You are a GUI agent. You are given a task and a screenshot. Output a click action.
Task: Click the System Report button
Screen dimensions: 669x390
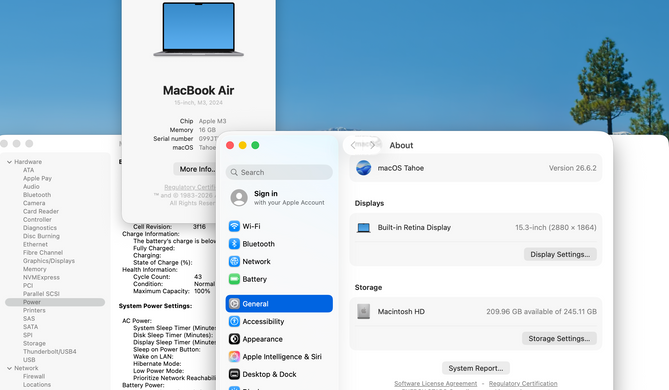[476, 368]
